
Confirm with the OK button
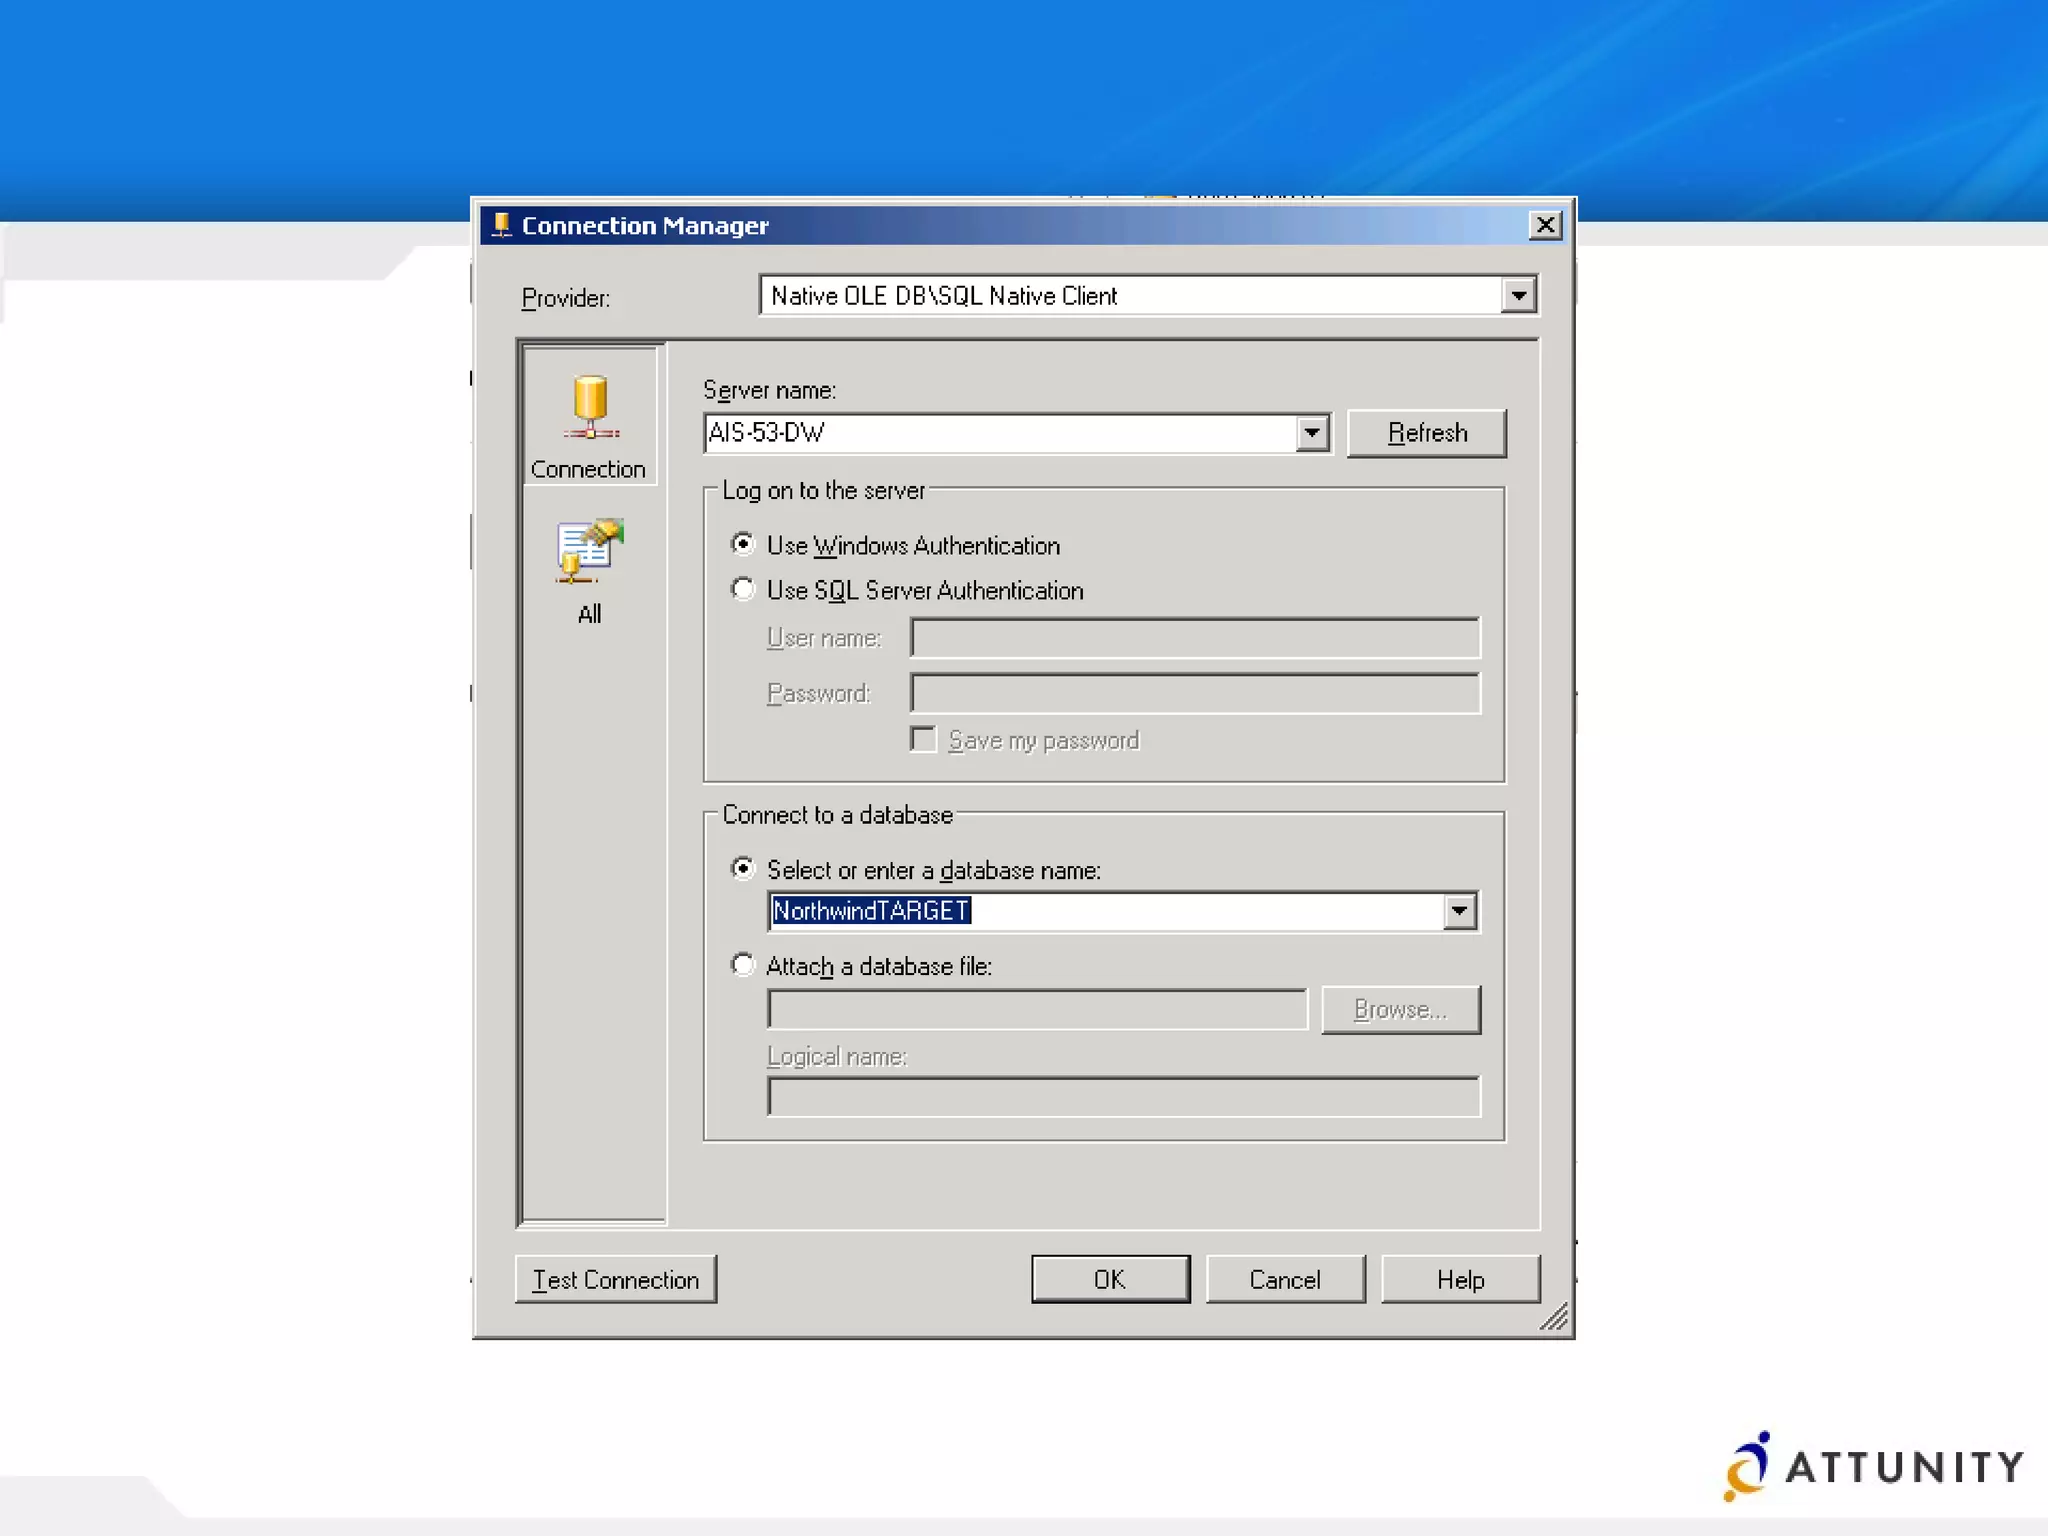tap(1110, 1279)
